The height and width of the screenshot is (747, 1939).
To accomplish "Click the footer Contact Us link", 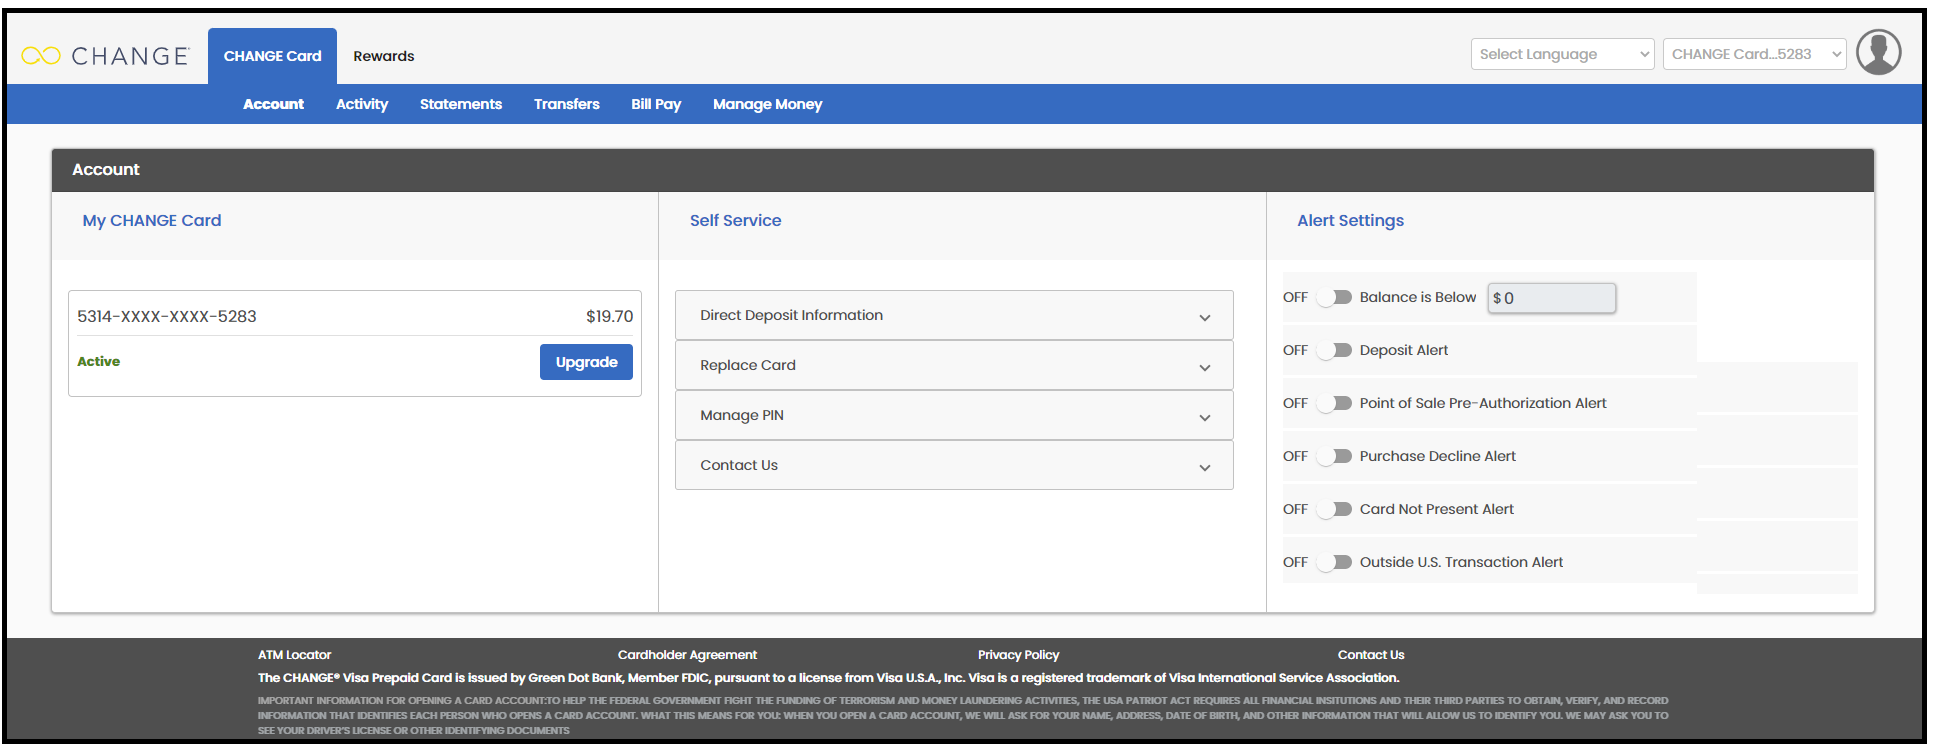I will [1371, 655].
